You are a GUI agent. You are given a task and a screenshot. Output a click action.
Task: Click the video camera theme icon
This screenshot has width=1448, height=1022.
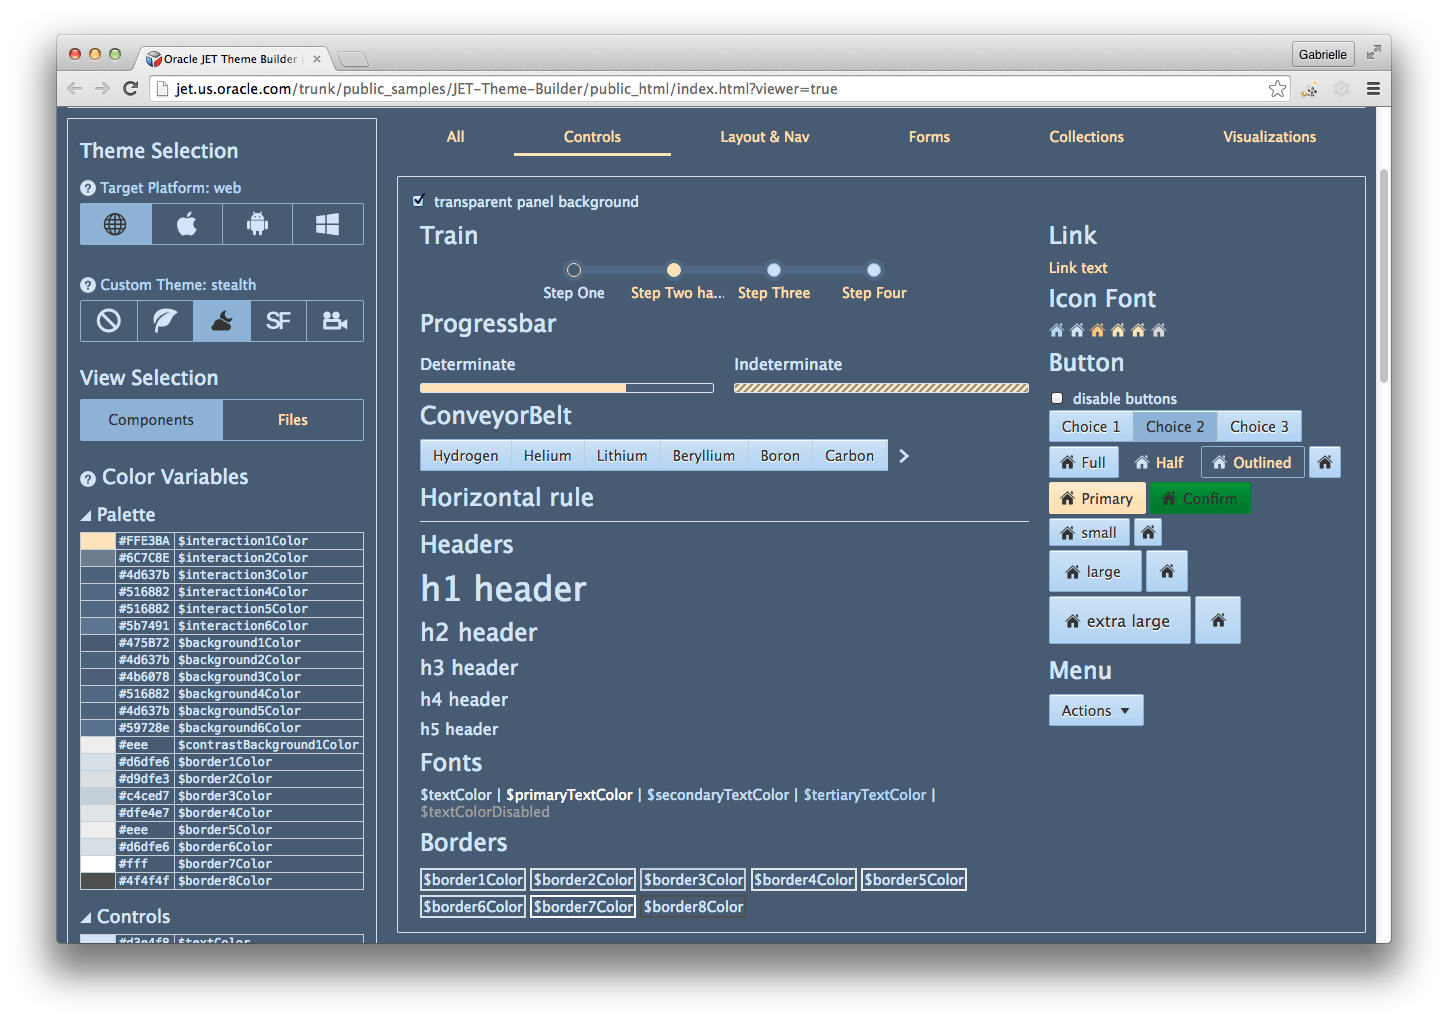[x=335, y=321]
